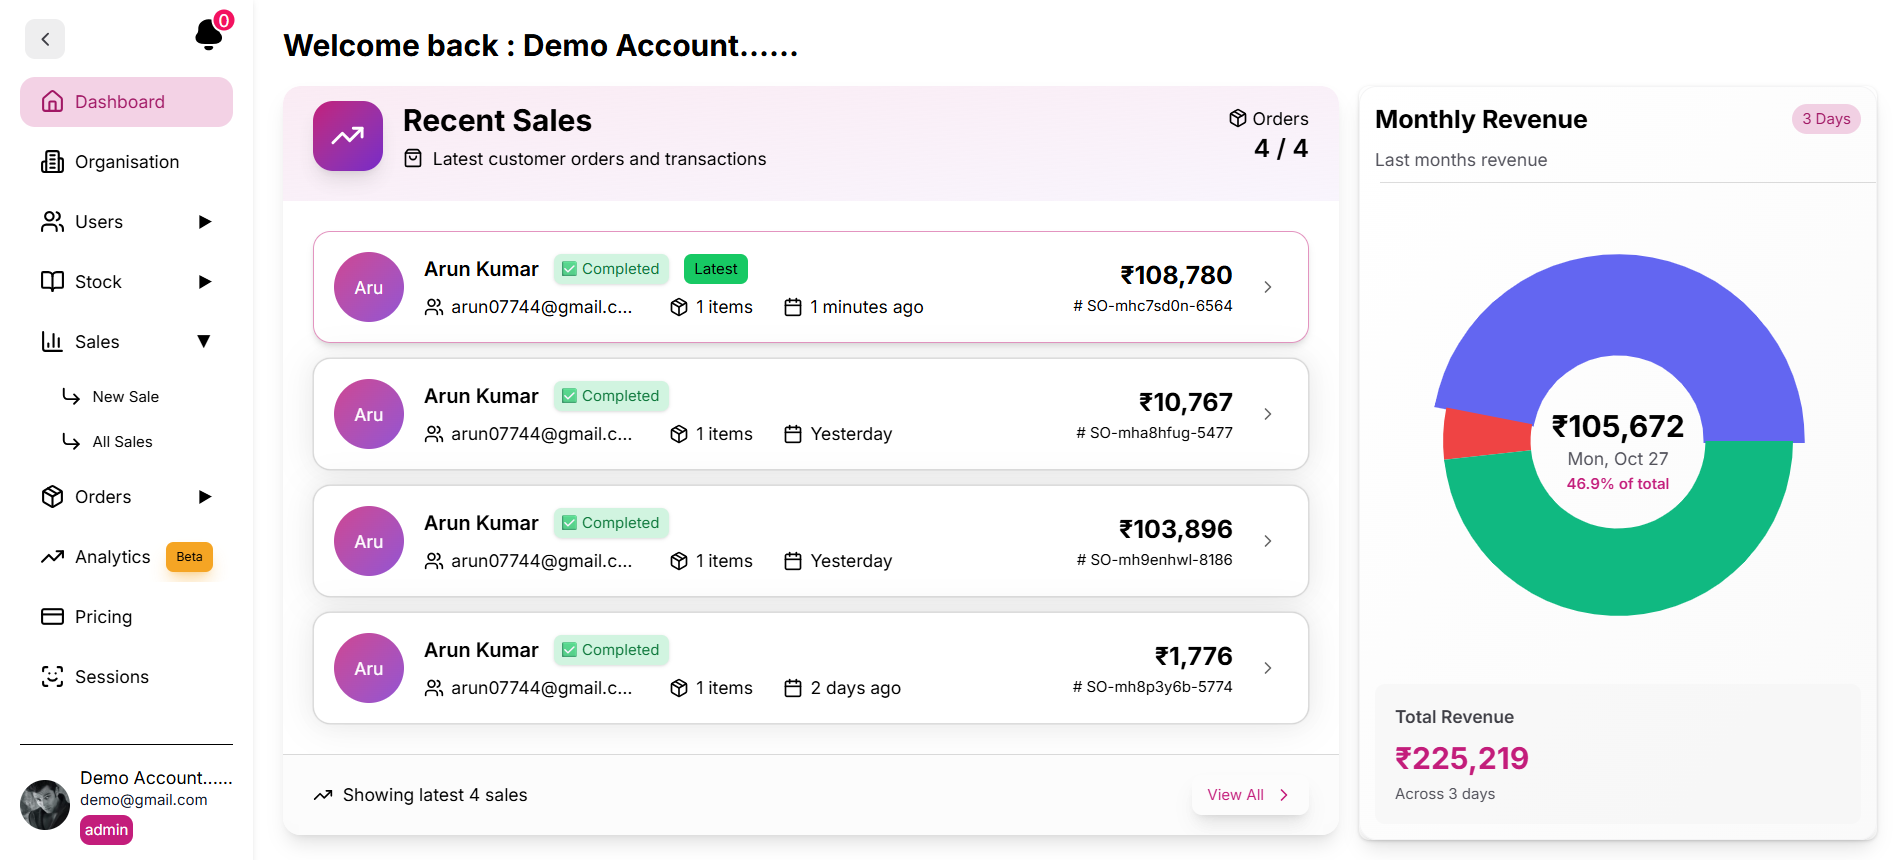The image size is (1902, 860).
Task: Open New Sale under Sales
Action: pyautogui.click(x=125, y=397)
